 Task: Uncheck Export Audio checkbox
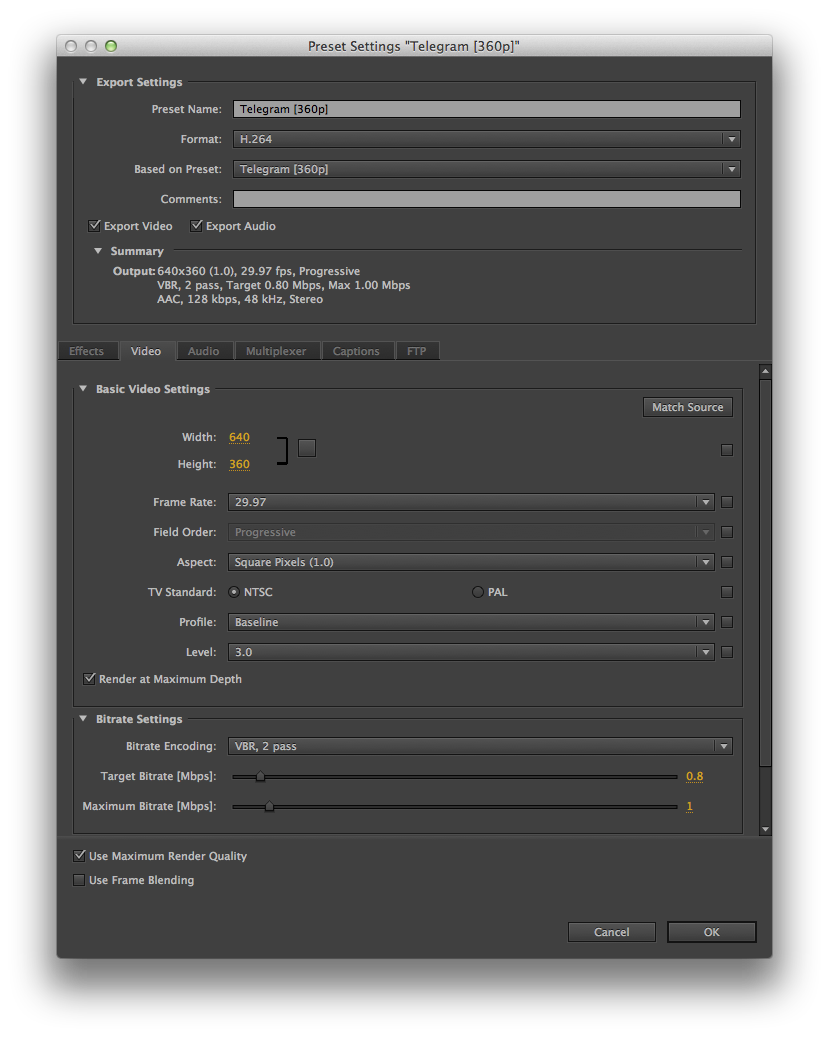point(196,226)
